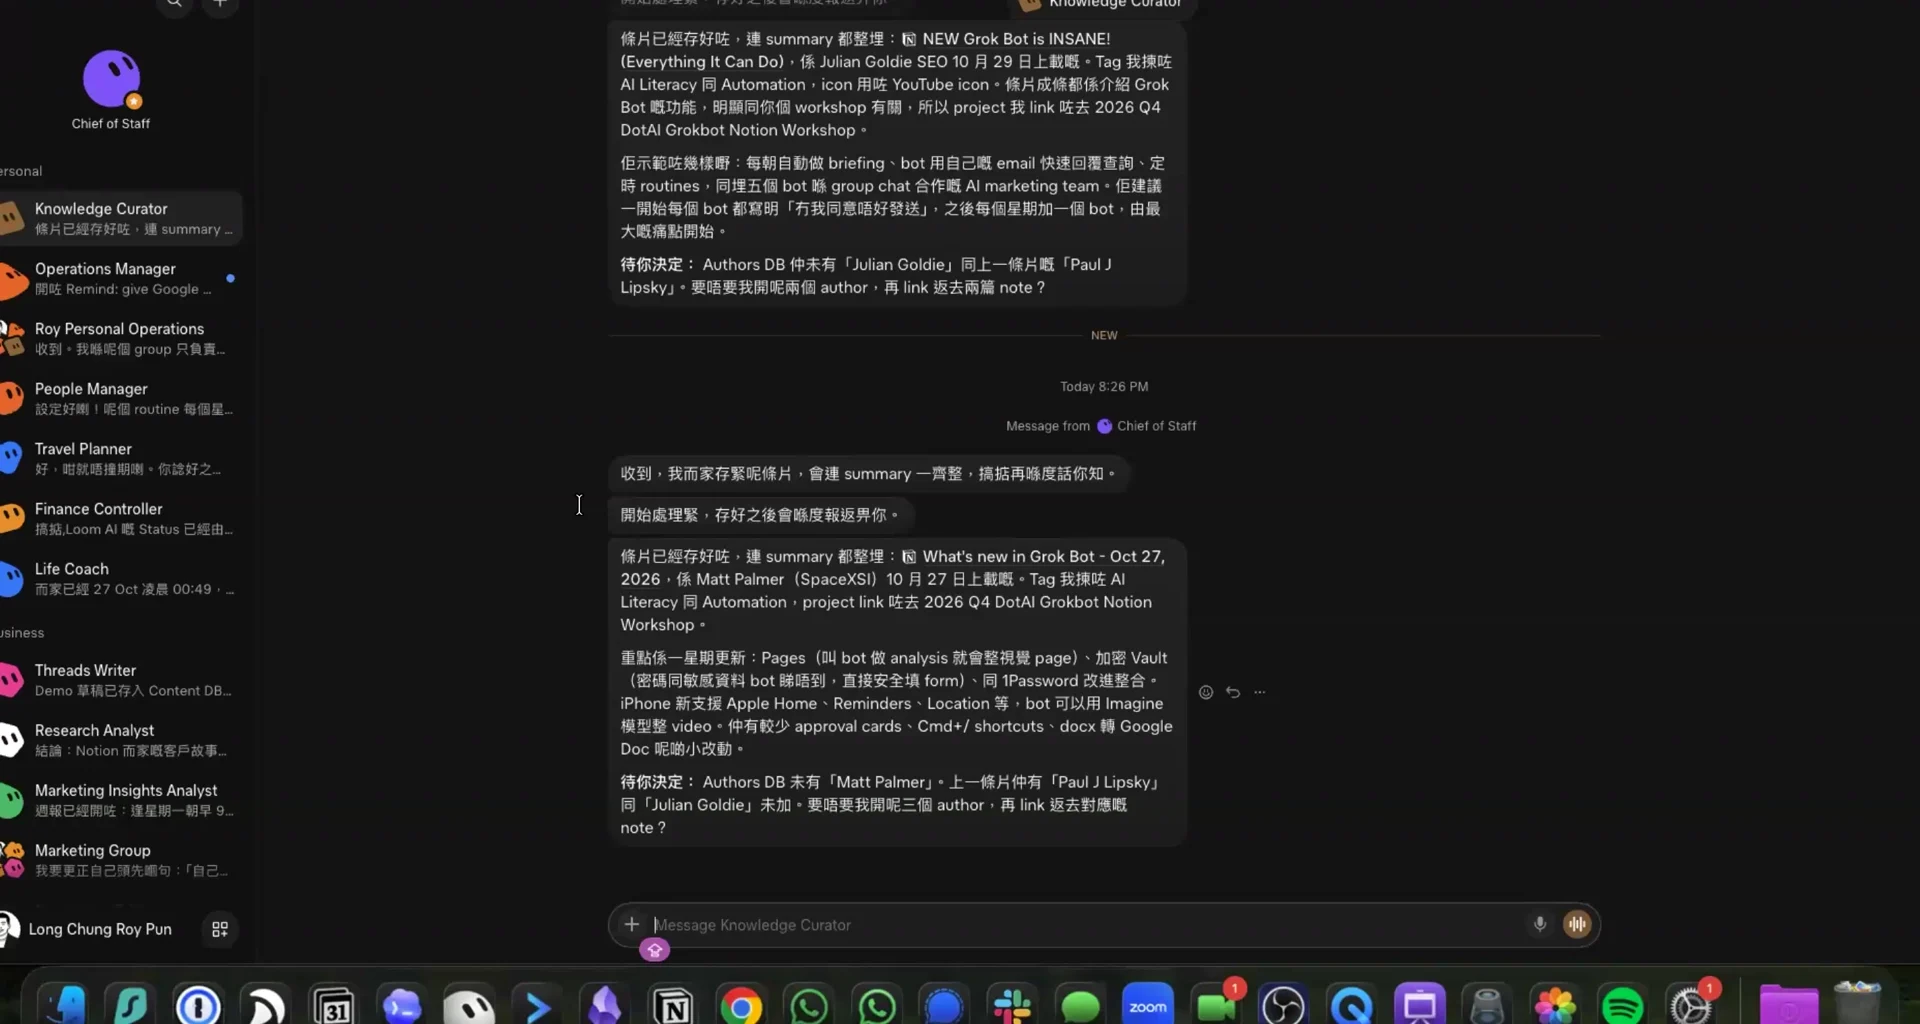Start voice mode with the waveform button
The width and height of the screenshot is (1920, 1024).
click(1577, 924)
